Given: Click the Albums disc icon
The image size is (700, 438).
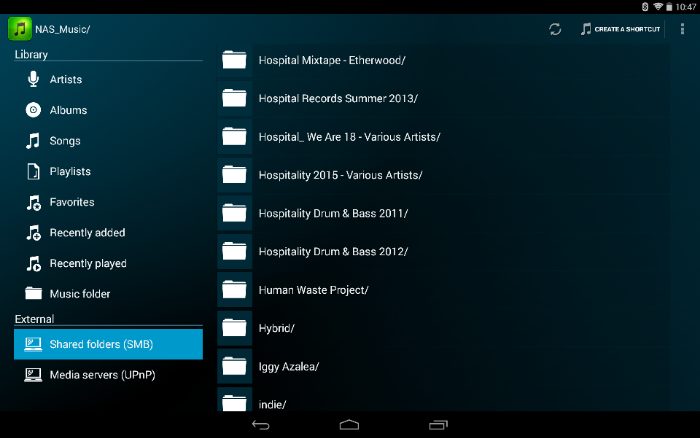Looking at the screenshot, I should point(33,110).
